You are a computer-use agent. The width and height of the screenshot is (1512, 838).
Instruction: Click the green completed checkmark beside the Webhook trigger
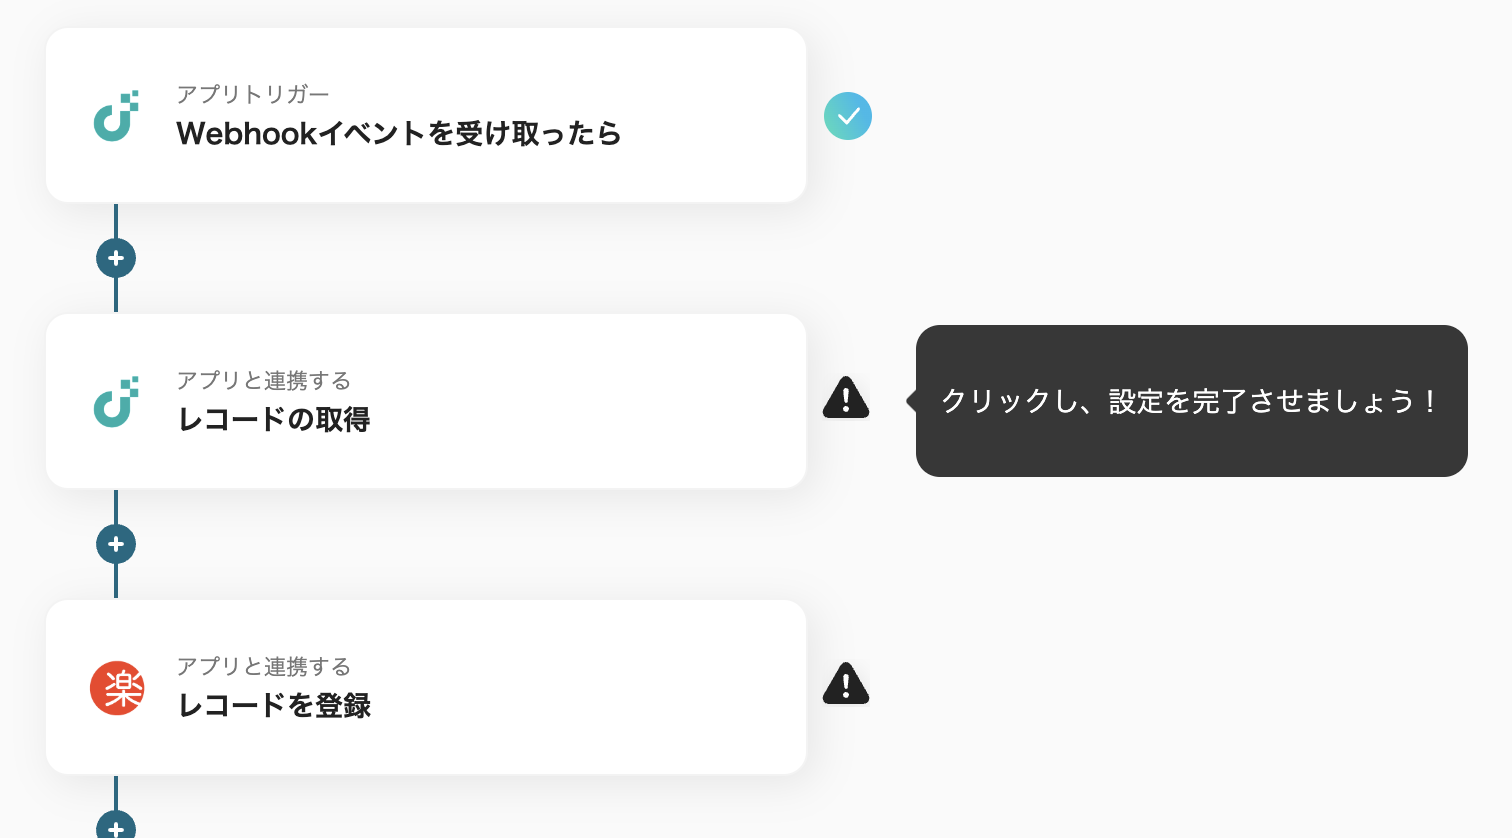click(x=848, y=116)
